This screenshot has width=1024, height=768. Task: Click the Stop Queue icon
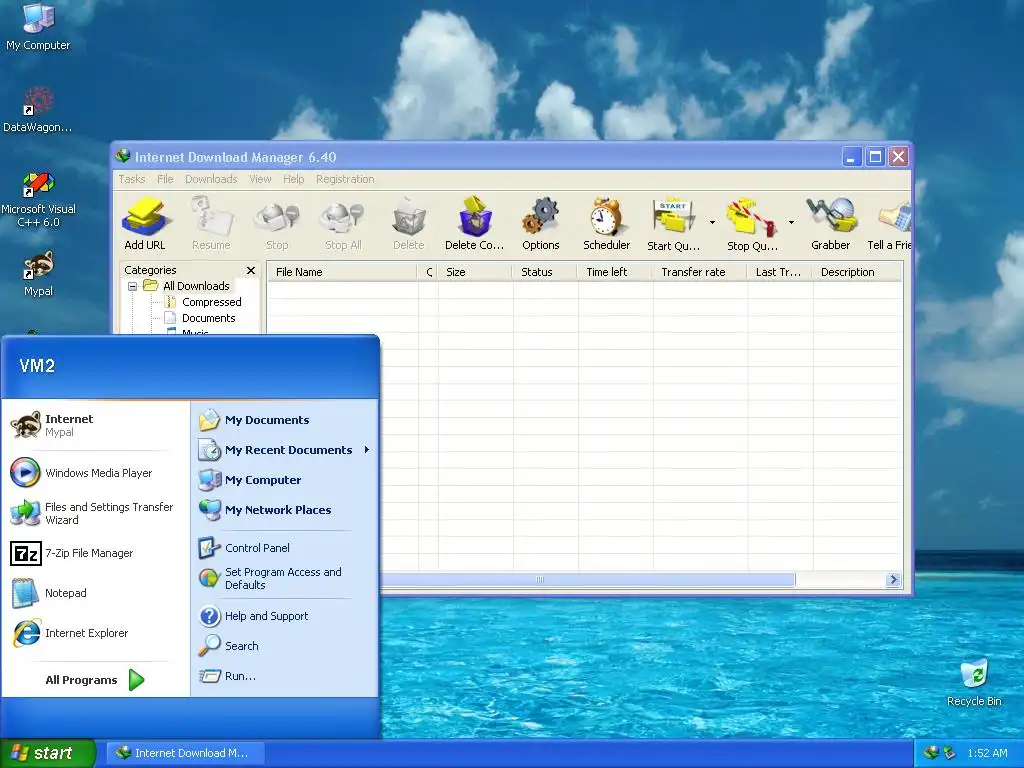click(x=752, y=224)
